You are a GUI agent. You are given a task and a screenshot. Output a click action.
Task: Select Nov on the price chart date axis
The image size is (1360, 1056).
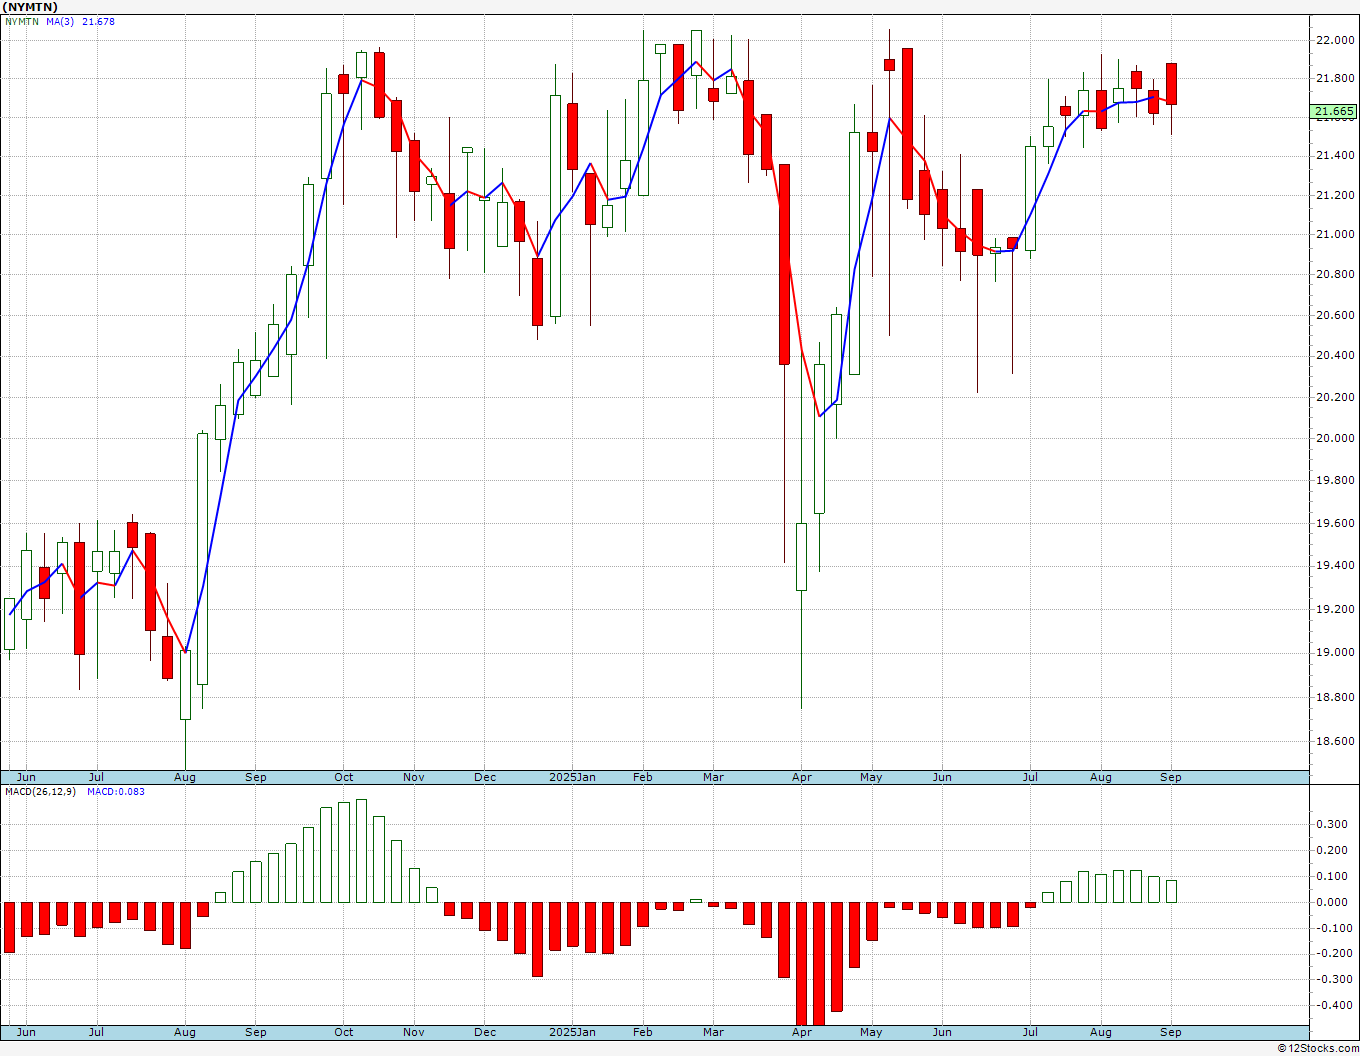tap(414, 777)
